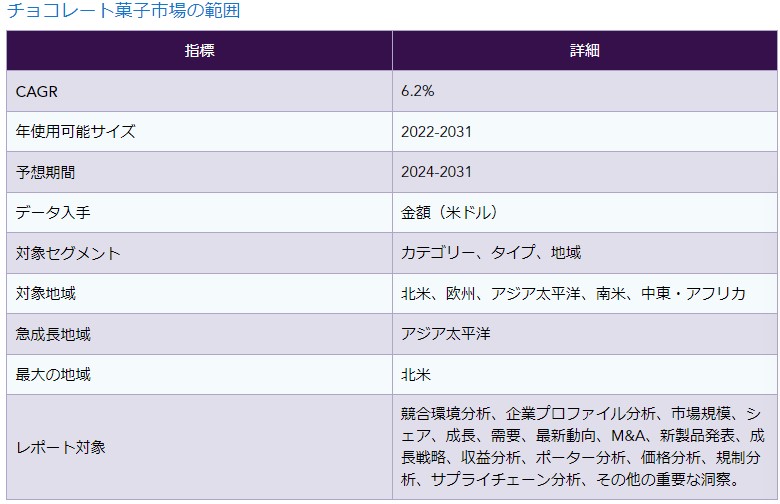Click the レポート対象 label

coord(60,447)
